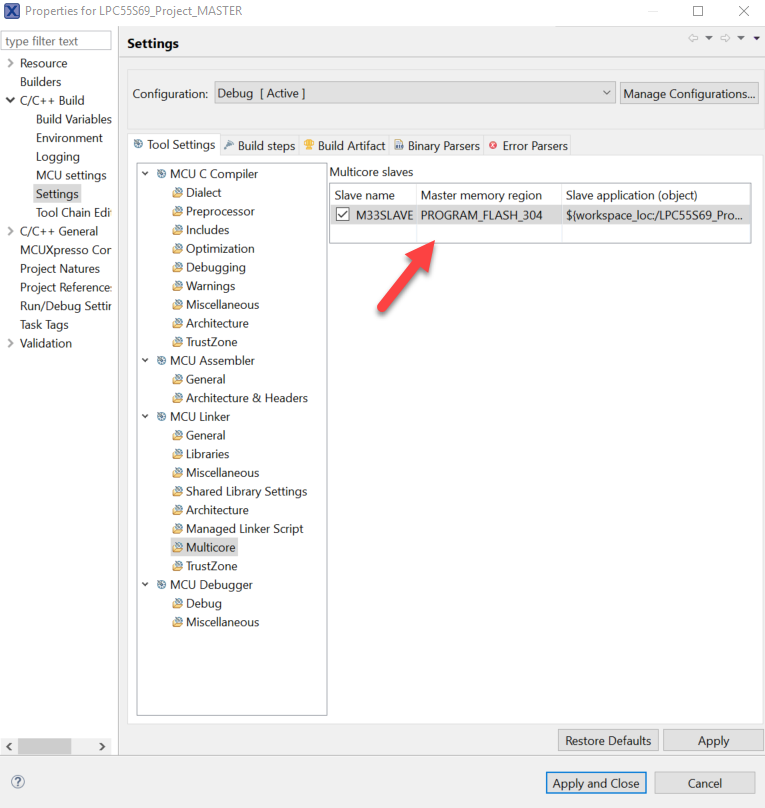
Task: Click Apply and Close
Action: coord(596,783)
